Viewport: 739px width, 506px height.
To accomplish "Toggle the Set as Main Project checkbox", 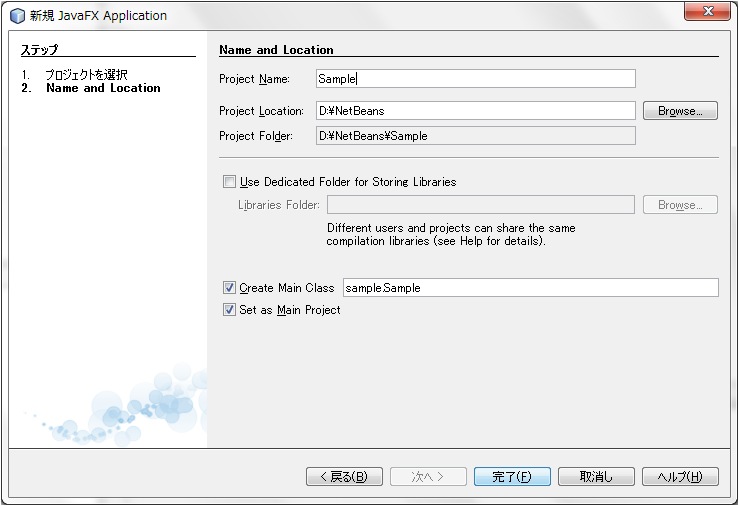I will pos(229,310).
